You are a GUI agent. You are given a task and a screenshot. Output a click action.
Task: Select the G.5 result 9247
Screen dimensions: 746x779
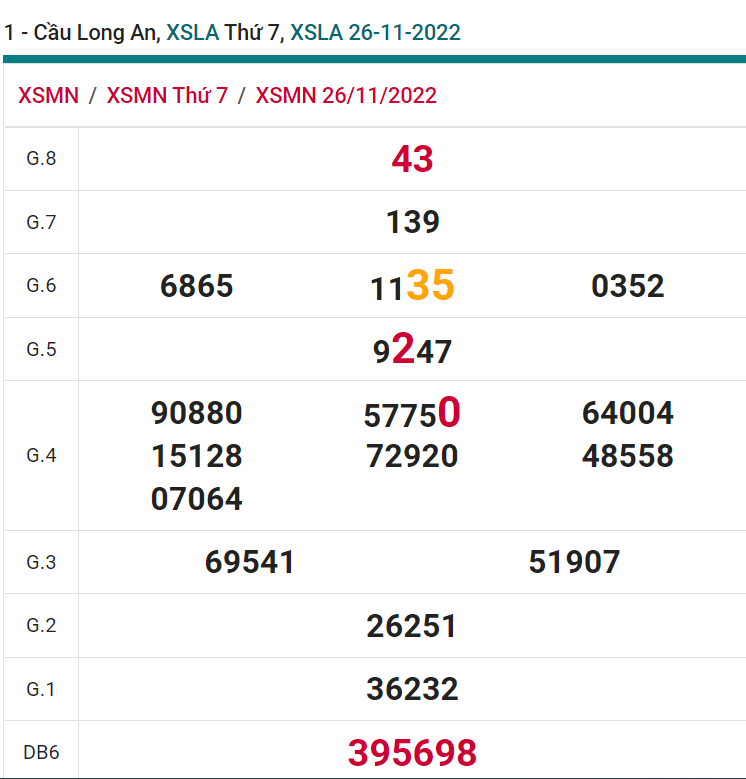point(412,350)
